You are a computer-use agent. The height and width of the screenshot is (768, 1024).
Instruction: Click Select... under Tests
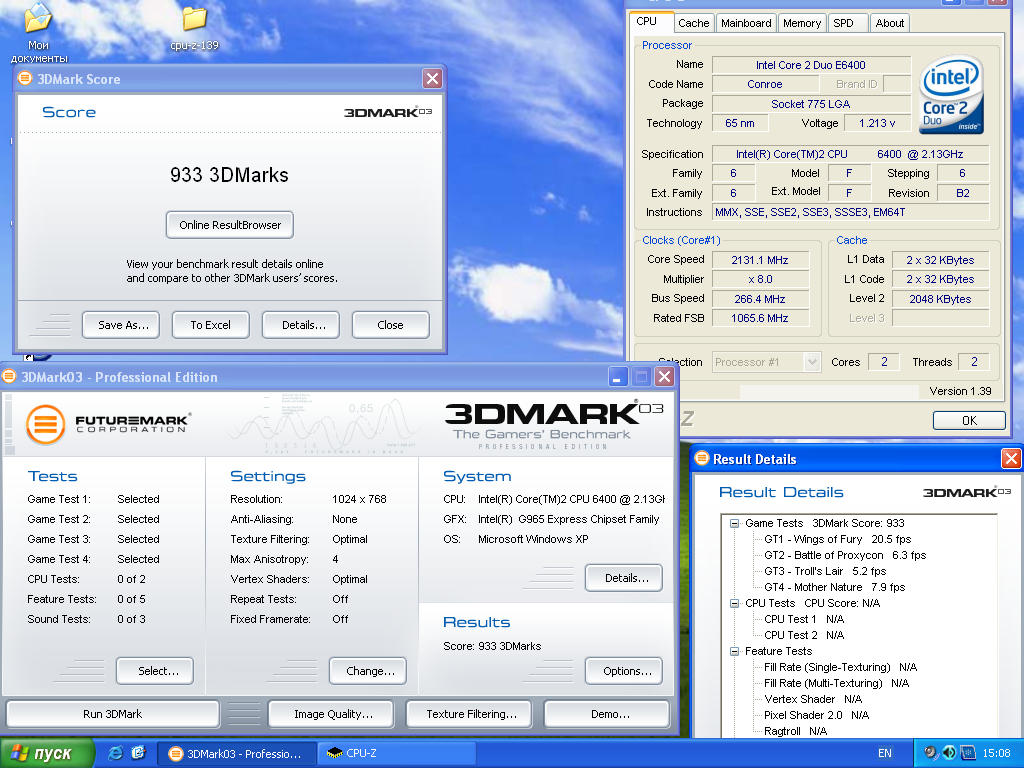pyautogui.click(x=157, y=671)
